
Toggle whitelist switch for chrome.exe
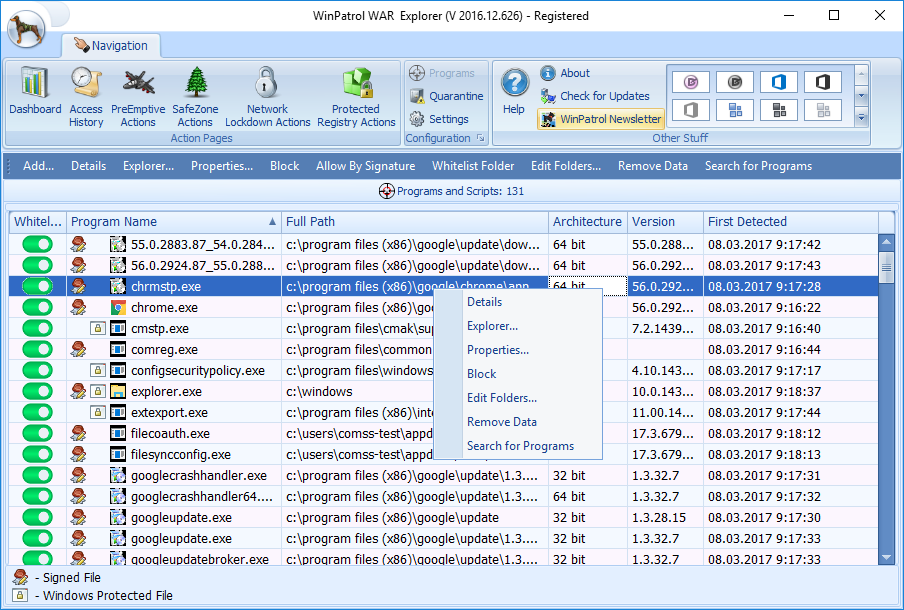(37, 308)
